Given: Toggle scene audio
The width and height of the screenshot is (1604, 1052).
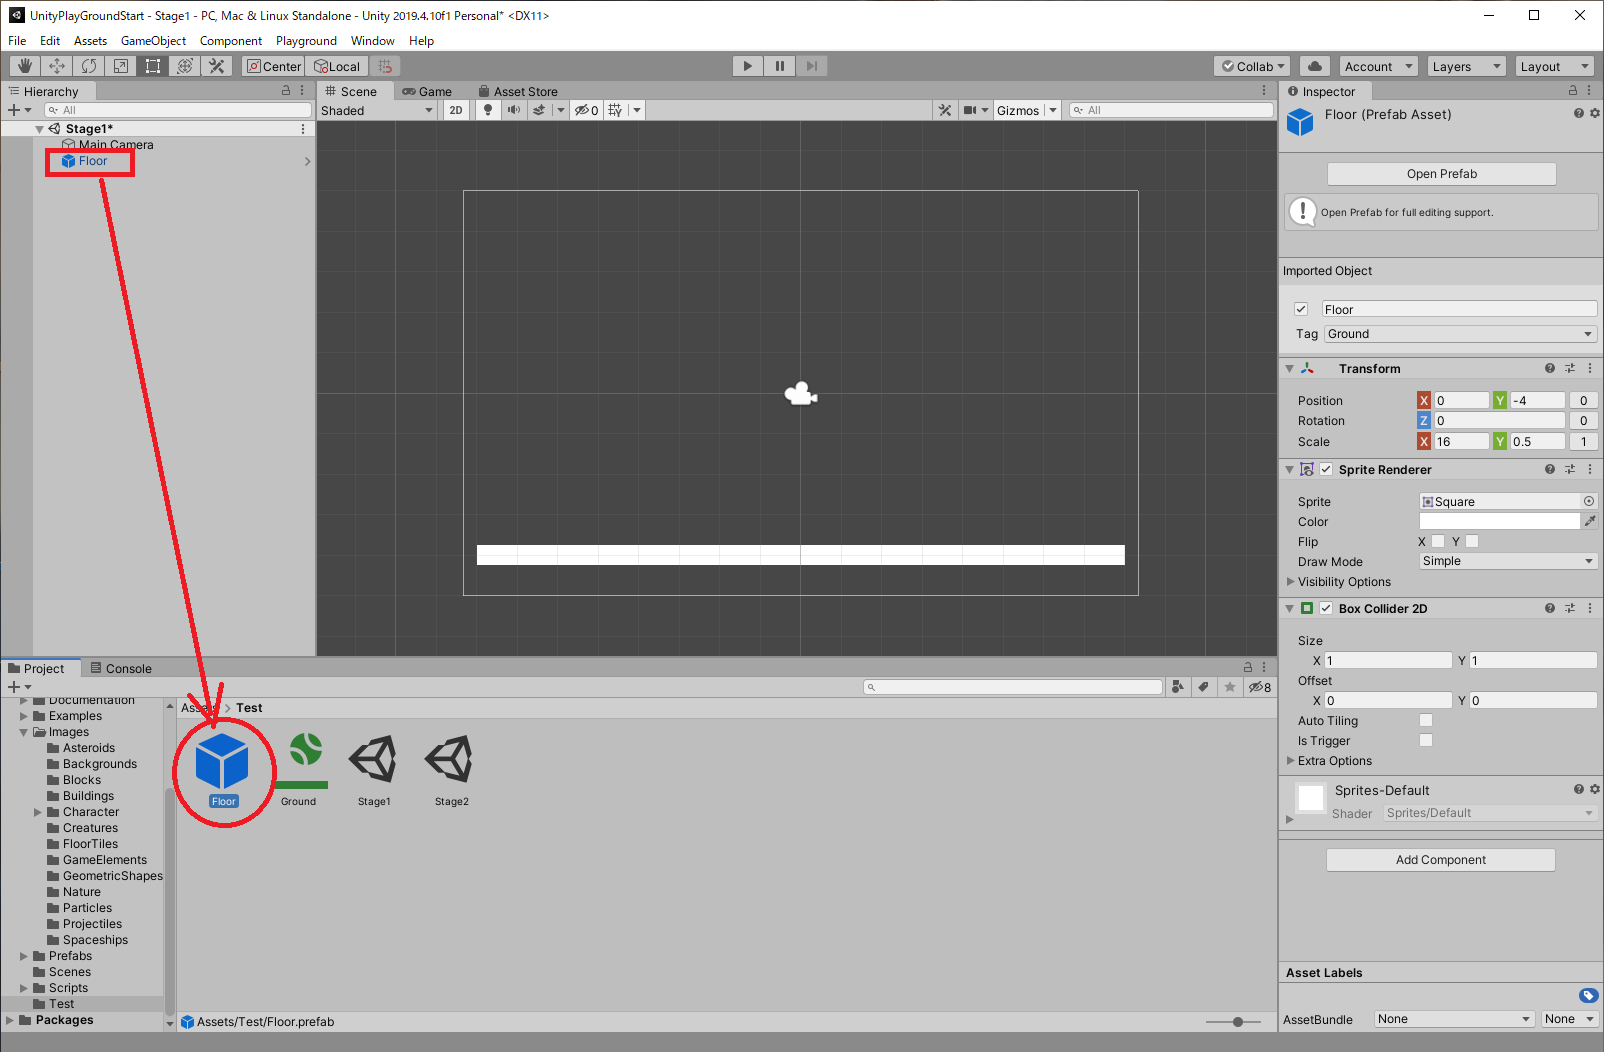Looking at the screenshot, I should (513, 110).
